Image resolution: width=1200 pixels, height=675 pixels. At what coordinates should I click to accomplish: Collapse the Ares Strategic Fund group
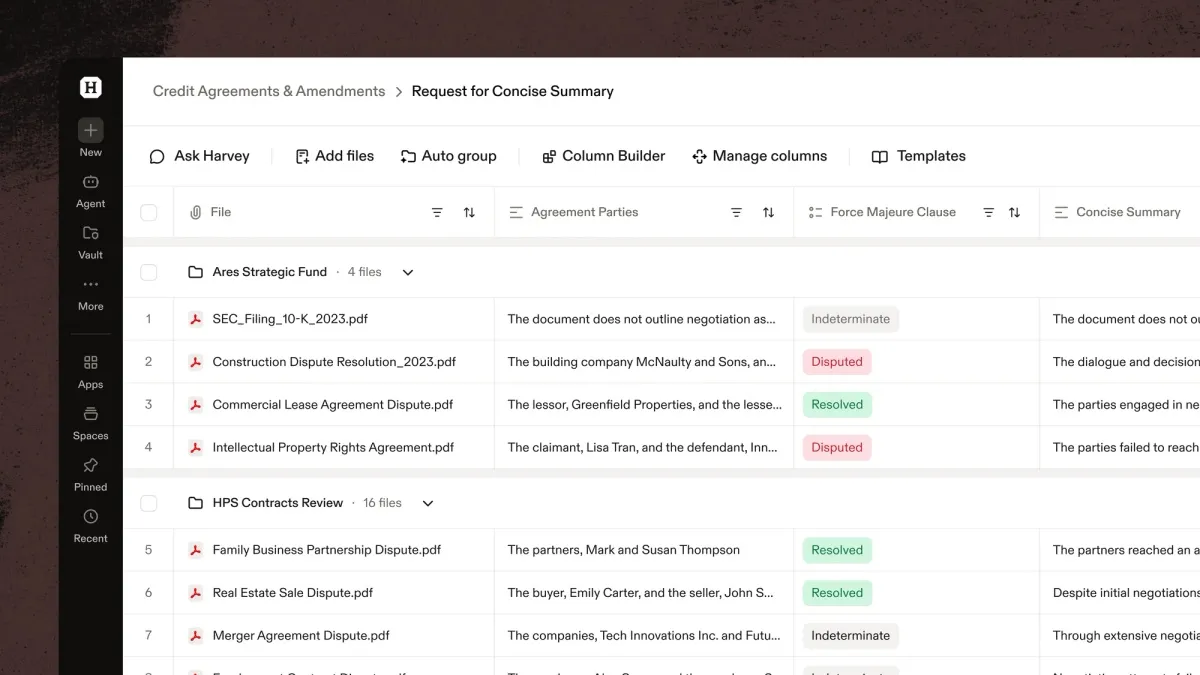point(408,272)
